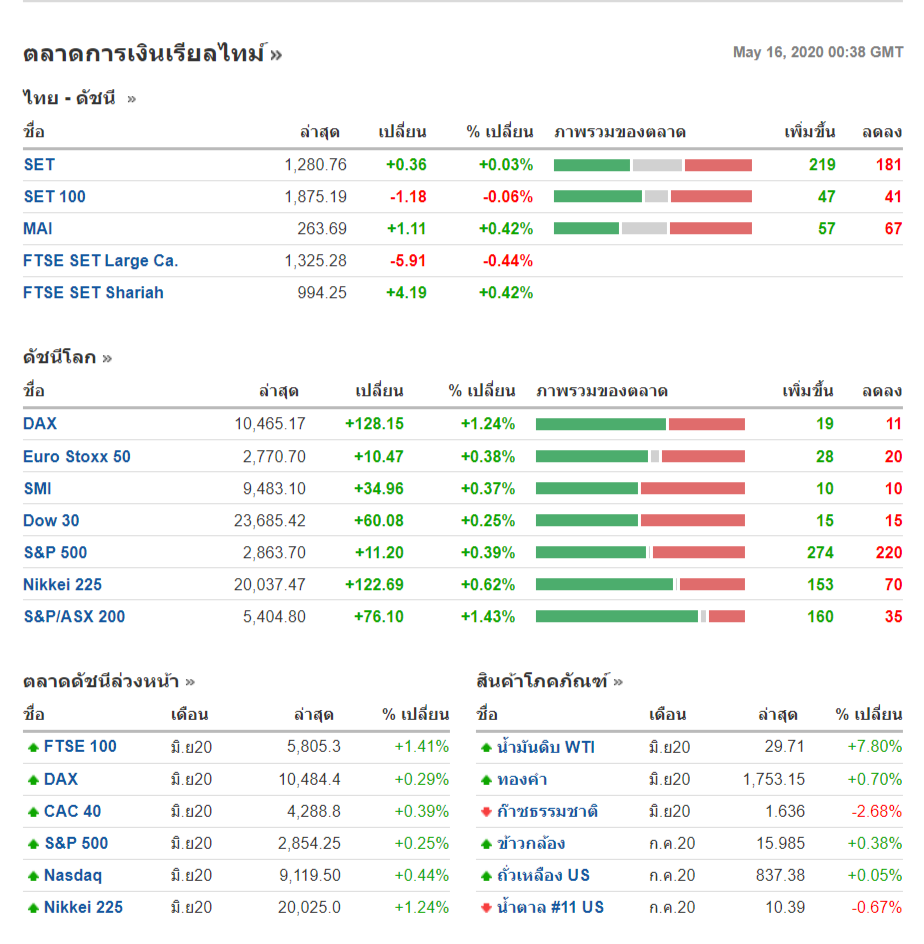Image resolution: width=924 pixels, height=944 pixels.
Task: Click the red down arrow beside ก๊าซธรรมชาติ
Action: 487,812
